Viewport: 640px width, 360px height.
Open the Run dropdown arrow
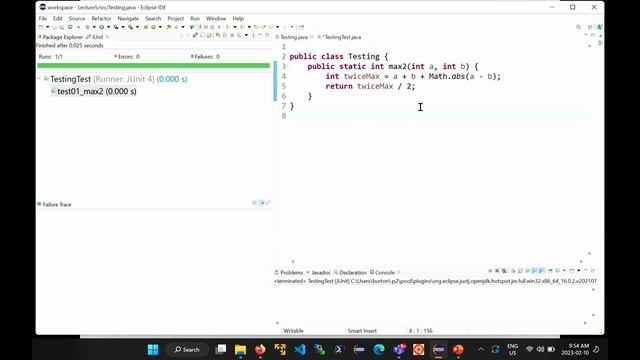click(108, 27)
